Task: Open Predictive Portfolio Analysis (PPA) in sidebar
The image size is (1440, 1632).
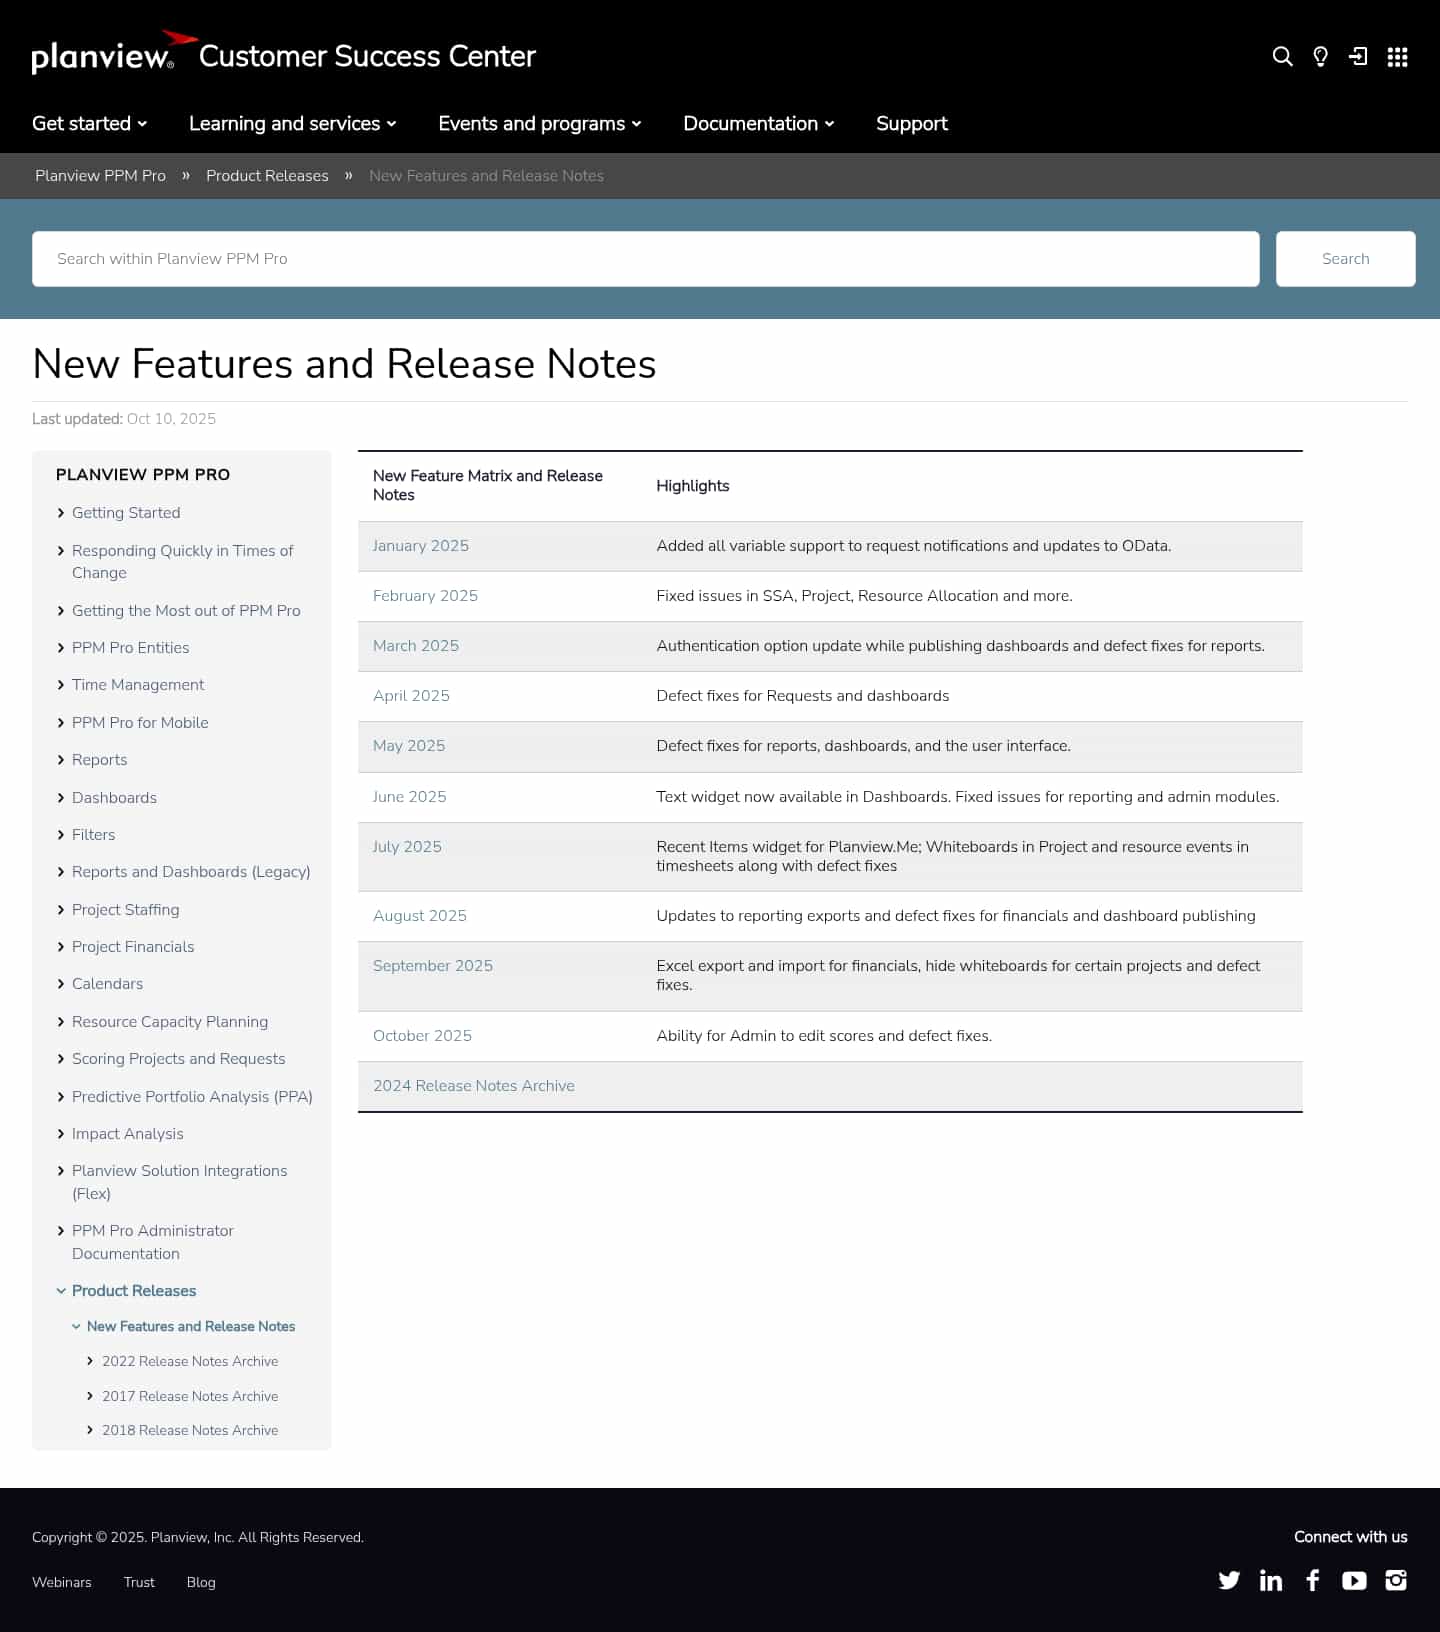Action: point(192,1097)
